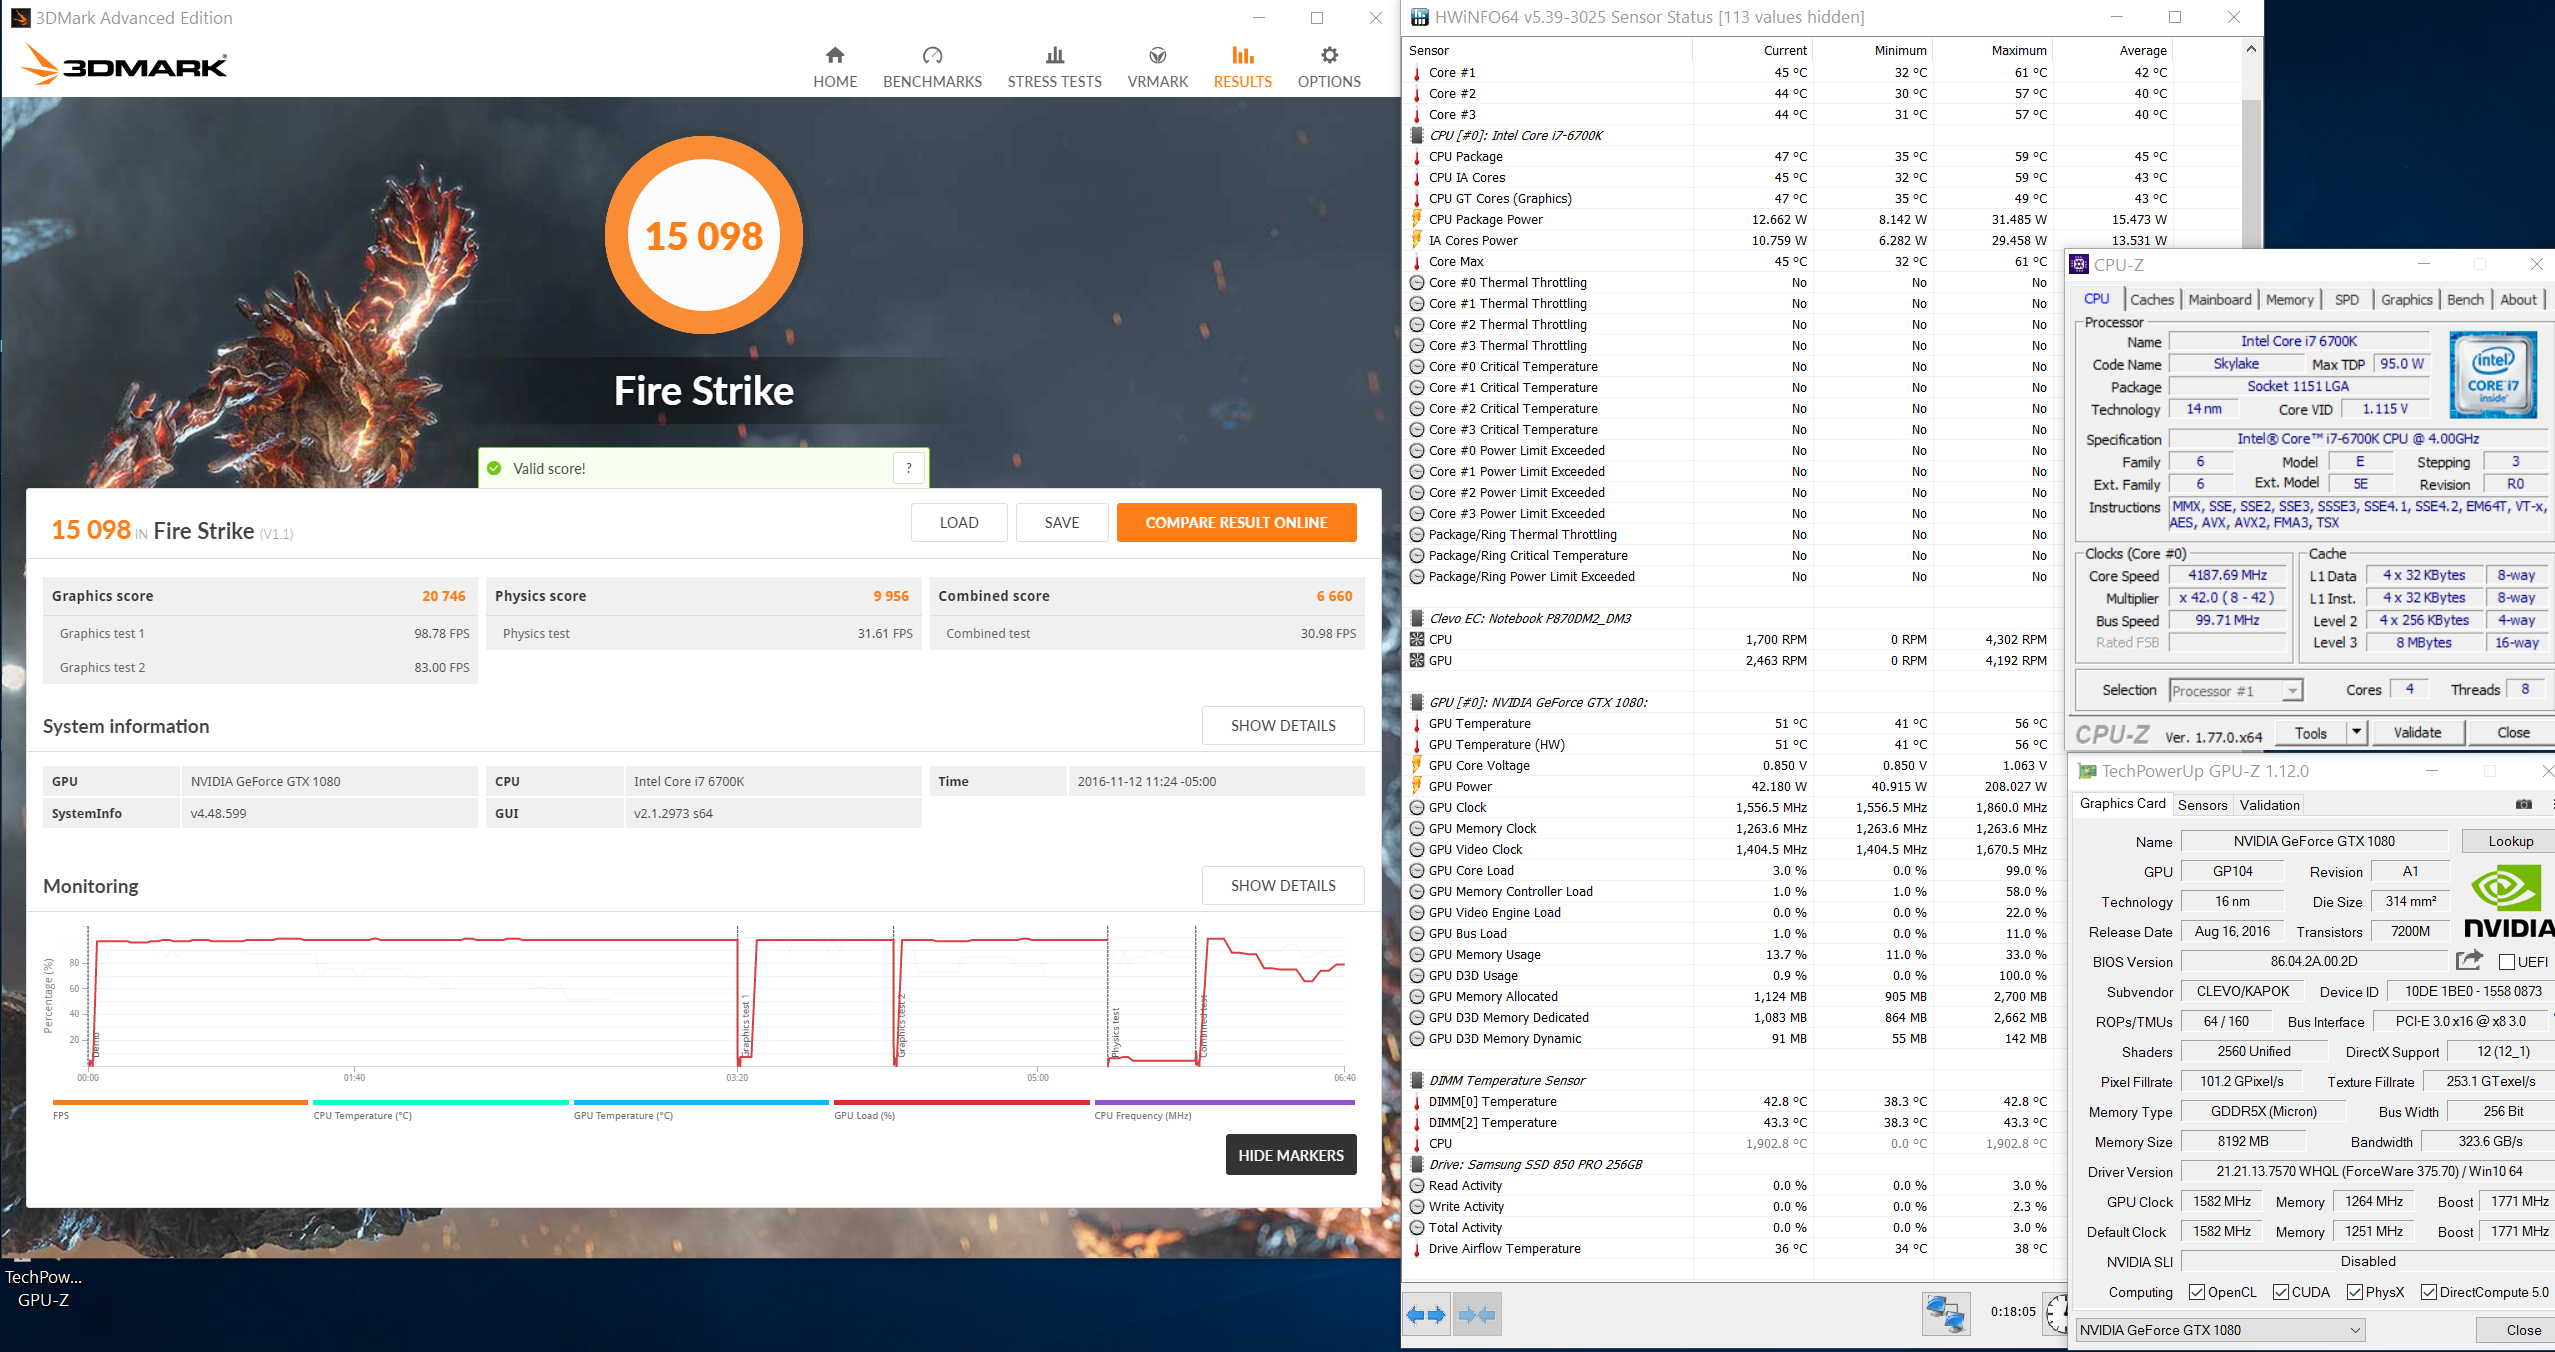Toggle the UEFI checkbox in GPU-Z
The height and width of the screenshot is (1352, 2555).
tap(2507, 962)
